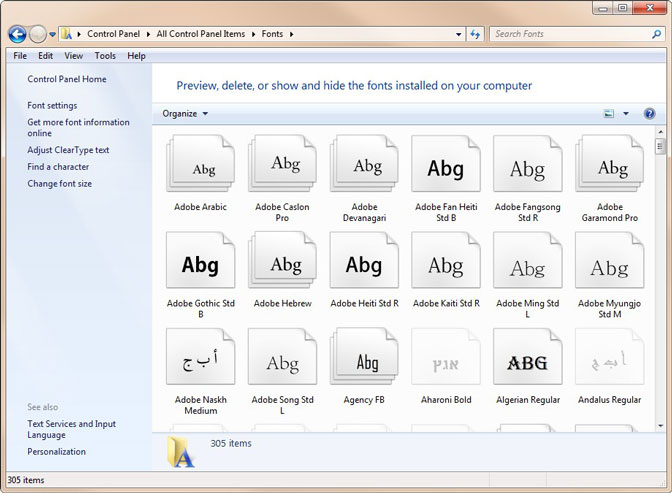
Task: Click the scrollbar up arrow
Action: click(660, 131)
